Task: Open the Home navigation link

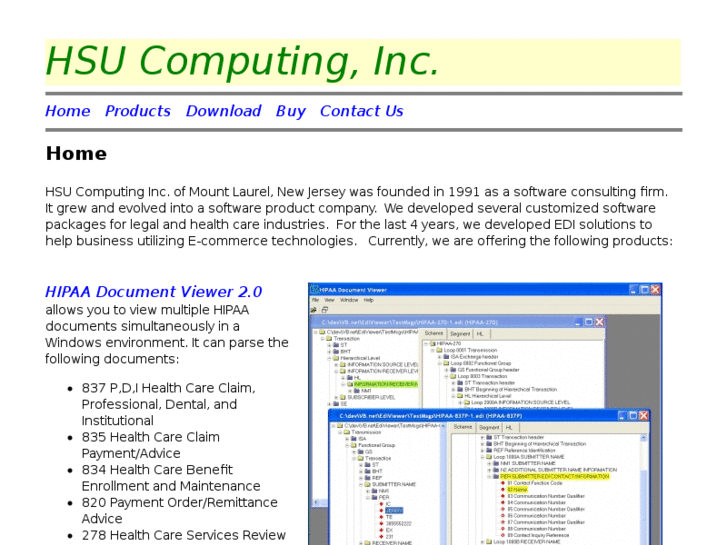Action: pyautogui.click(x=68, y=111)
